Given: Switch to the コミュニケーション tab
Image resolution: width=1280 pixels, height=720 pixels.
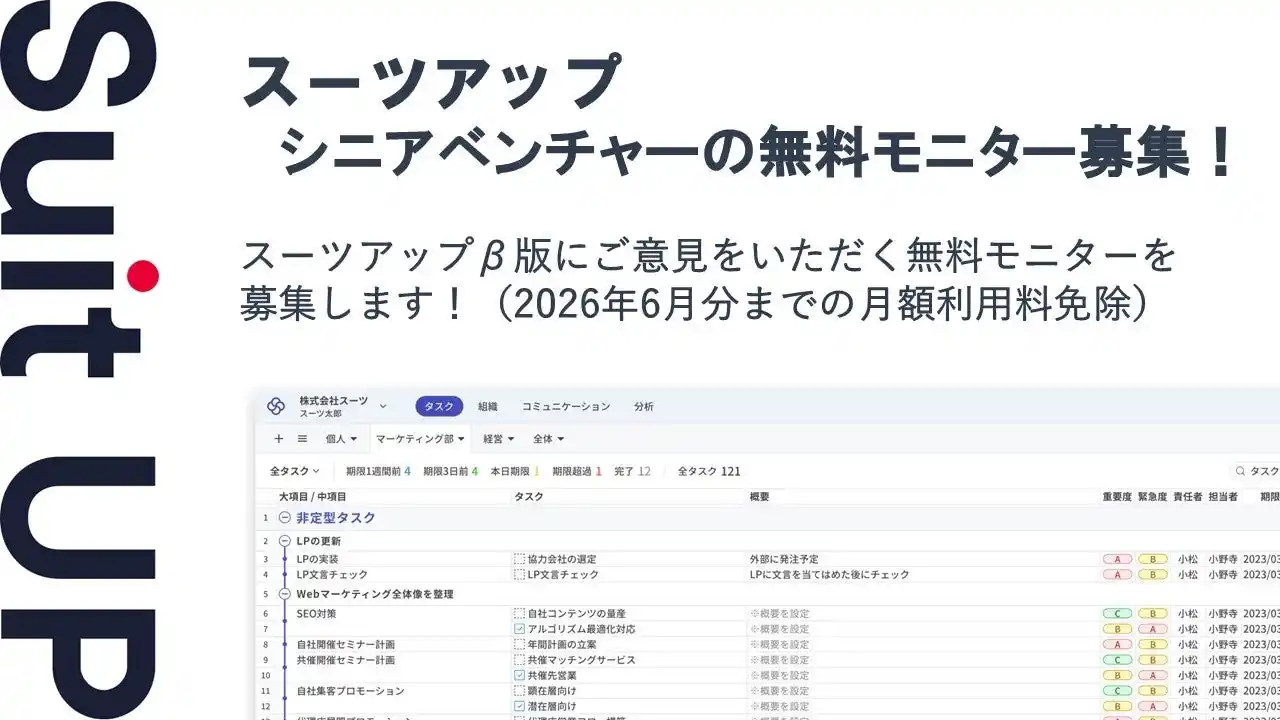Looking at the screenshot, I should [x=567, y=405].
